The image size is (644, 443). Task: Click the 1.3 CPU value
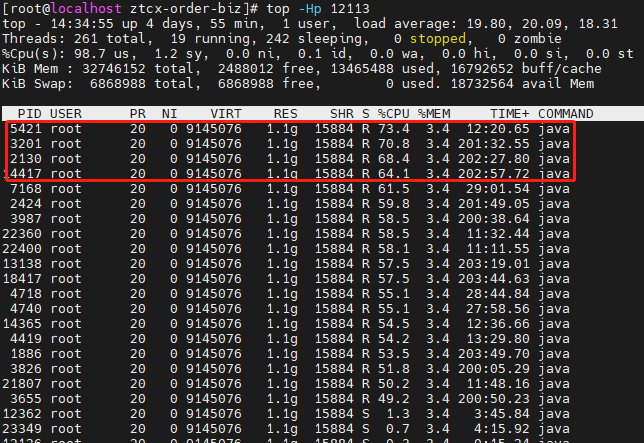[x=398, y=414]
